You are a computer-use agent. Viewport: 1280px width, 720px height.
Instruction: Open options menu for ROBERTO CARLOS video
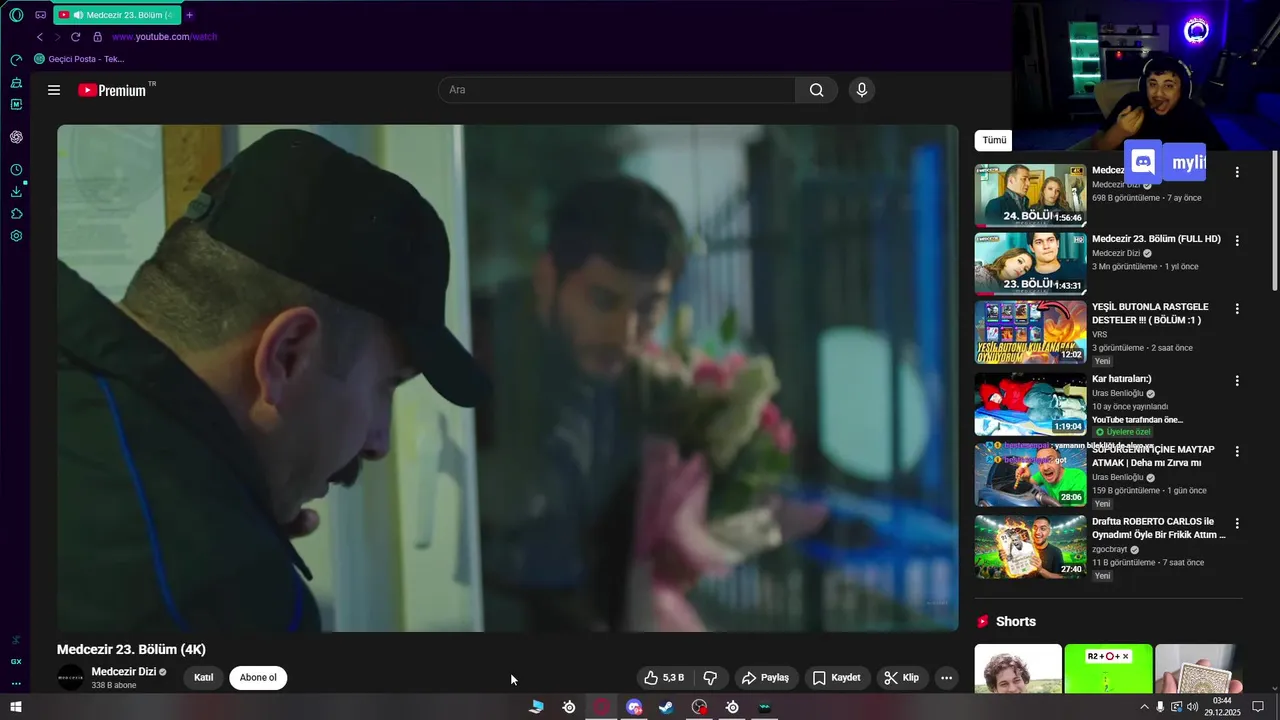coord(1237,523)
